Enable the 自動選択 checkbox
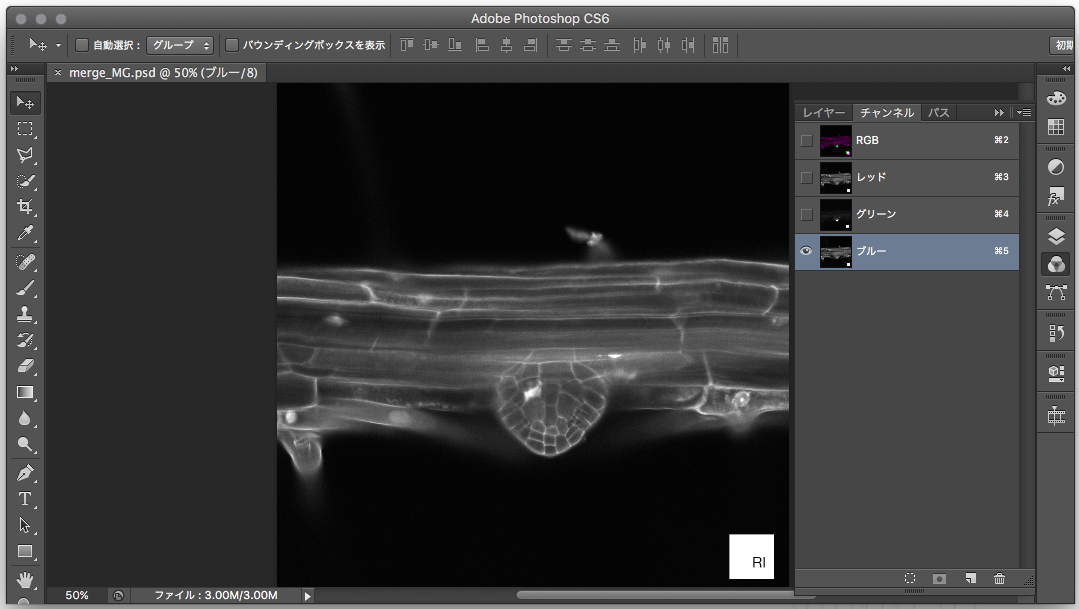This screenshot has width=1079, height=609. 83,45
